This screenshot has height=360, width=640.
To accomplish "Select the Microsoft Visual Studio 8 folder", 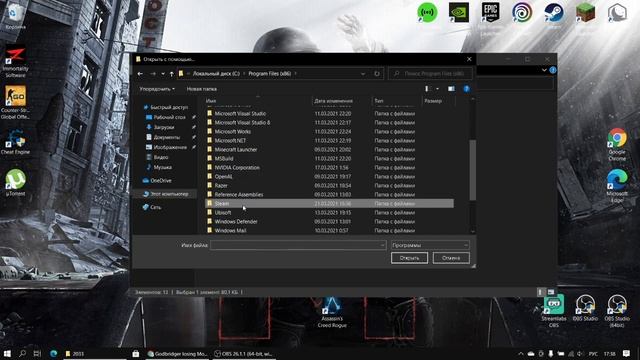I will point(329,122).
